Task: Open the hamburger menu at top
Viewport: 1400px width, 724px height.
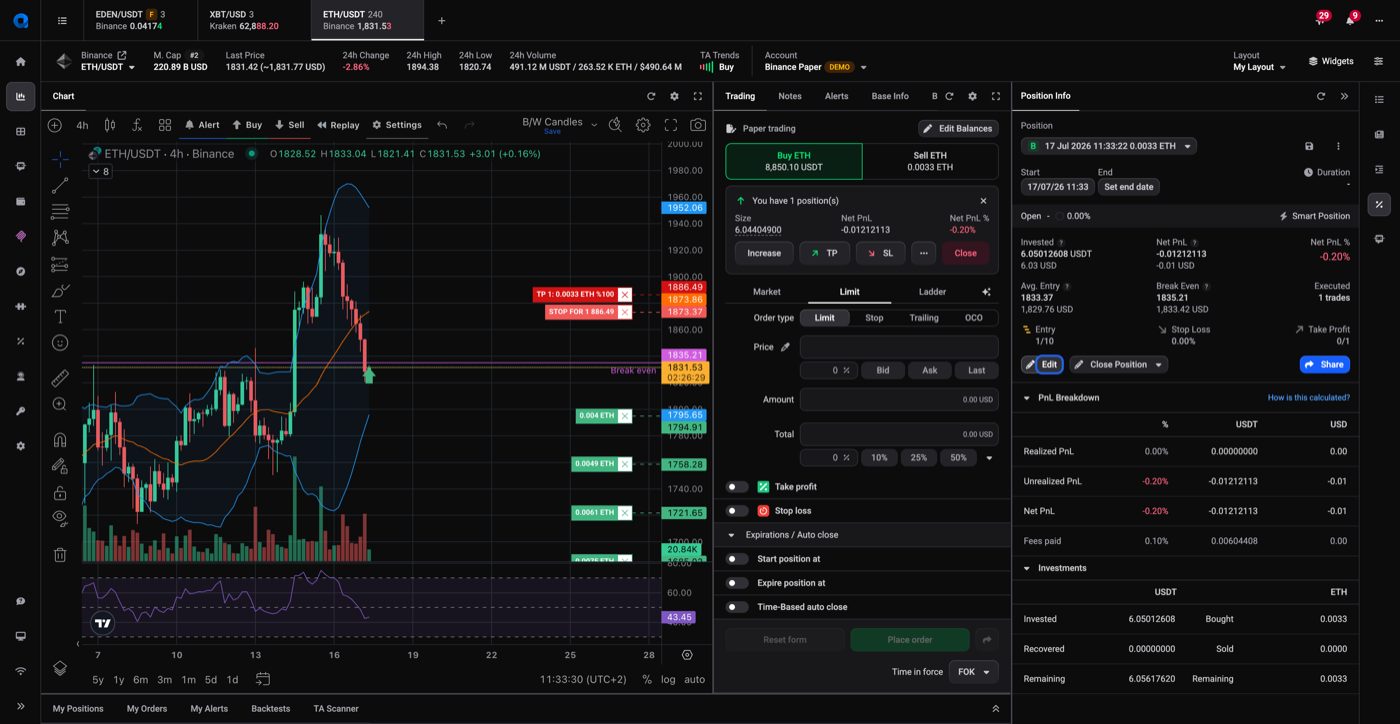Action: tap(62, 20)
